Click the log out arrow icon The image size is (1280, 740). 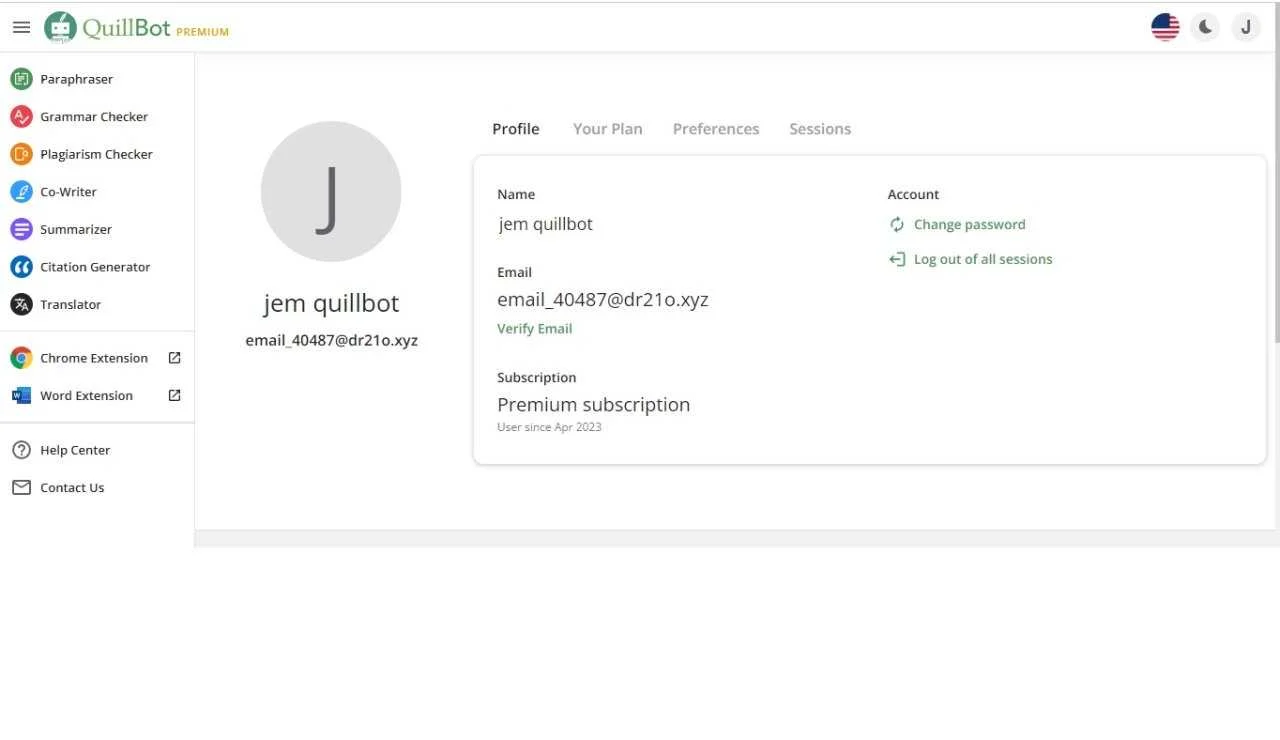897,259
